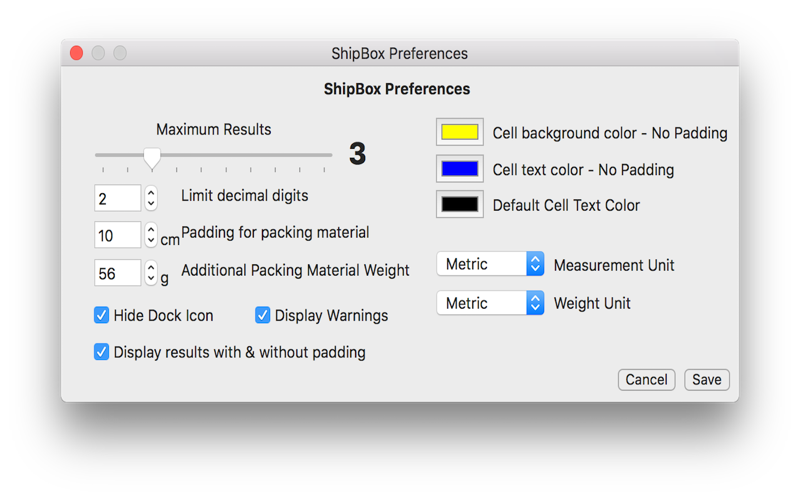
Task: Open the Weight Unit dropdown
Action: point(490,303)
